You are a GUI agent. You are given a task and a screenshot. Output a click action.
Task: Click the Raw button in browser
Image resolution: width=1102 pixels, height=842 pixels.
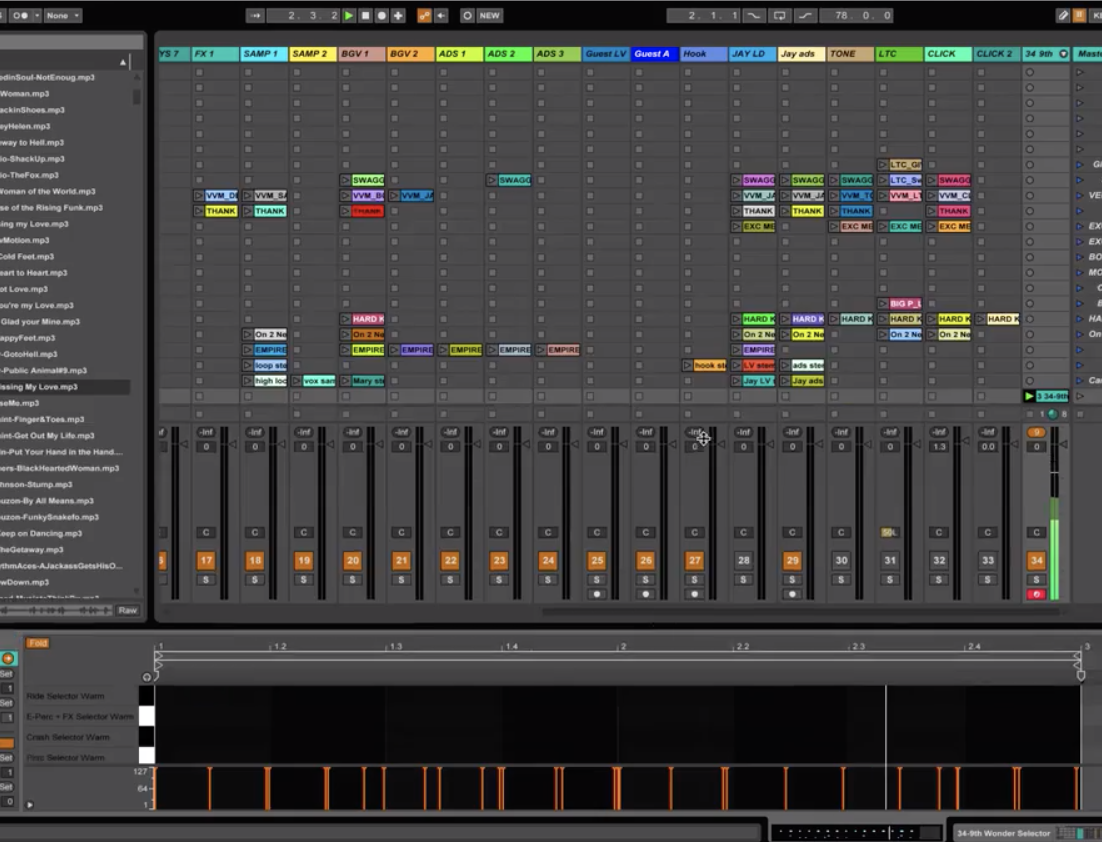click(127, 610)
